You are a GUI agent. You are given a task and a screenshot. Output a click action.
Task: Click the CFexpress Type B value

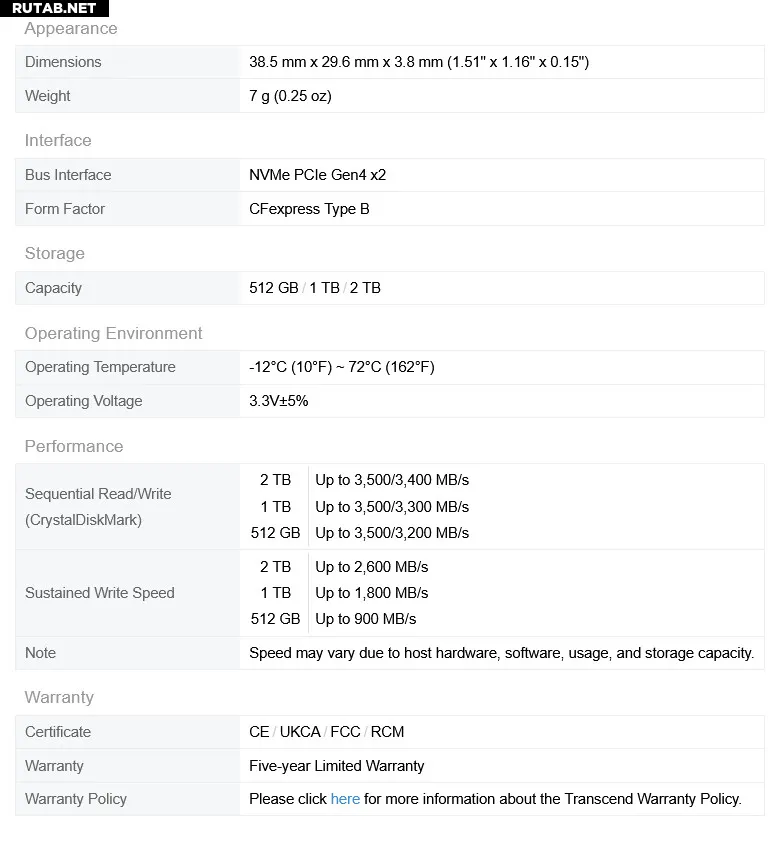(309, 209)
